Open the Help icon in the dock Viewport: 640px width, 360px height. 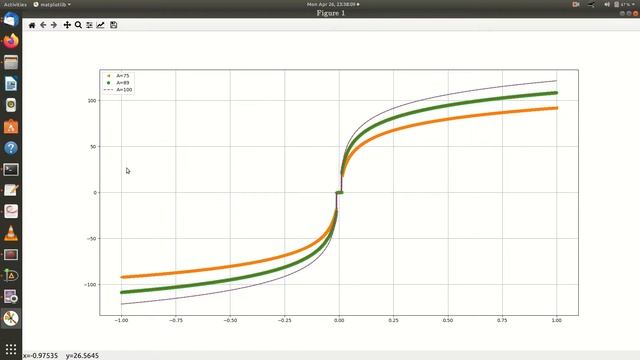pos(11,148)
